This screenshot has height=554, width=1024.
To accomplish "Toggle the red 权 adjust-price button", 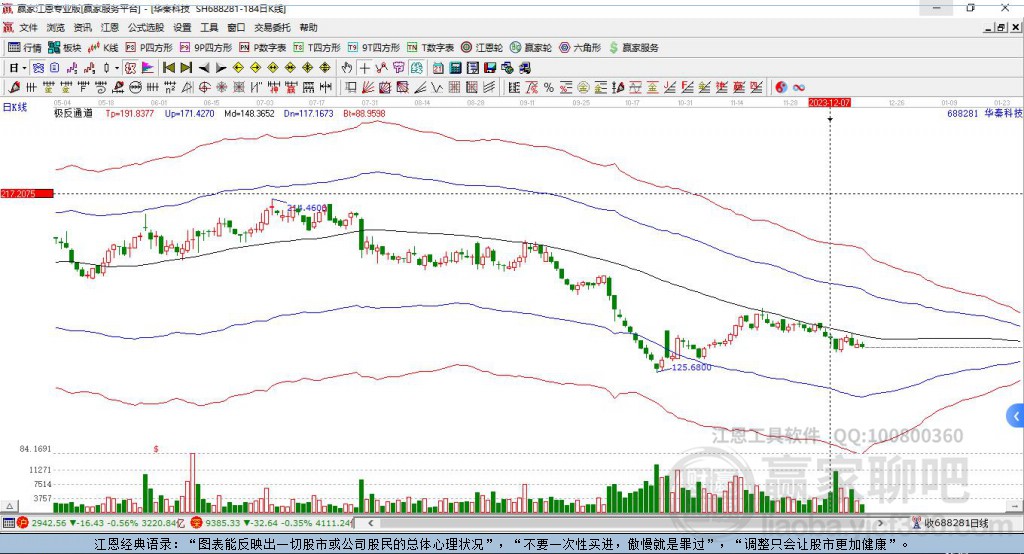I will coord(131,68).
